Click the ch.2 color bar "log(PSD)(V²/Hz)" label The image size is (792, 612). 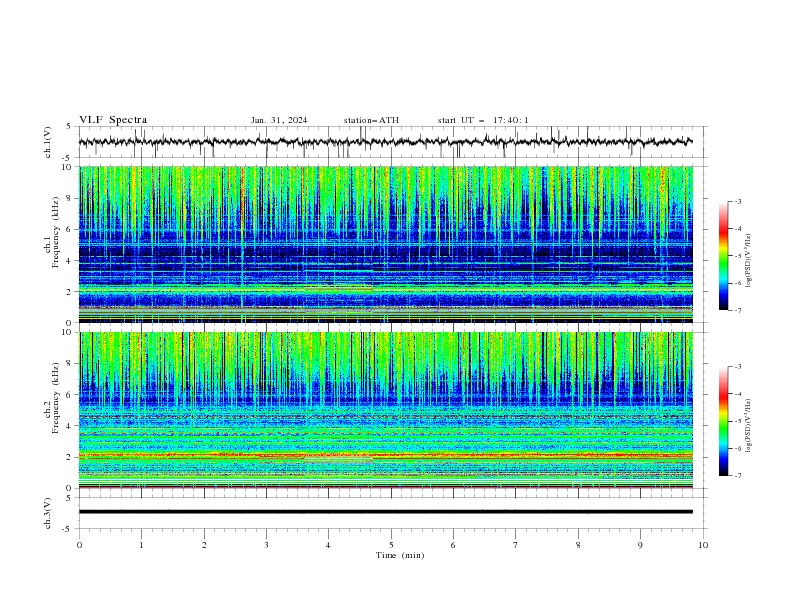(749, 426)
